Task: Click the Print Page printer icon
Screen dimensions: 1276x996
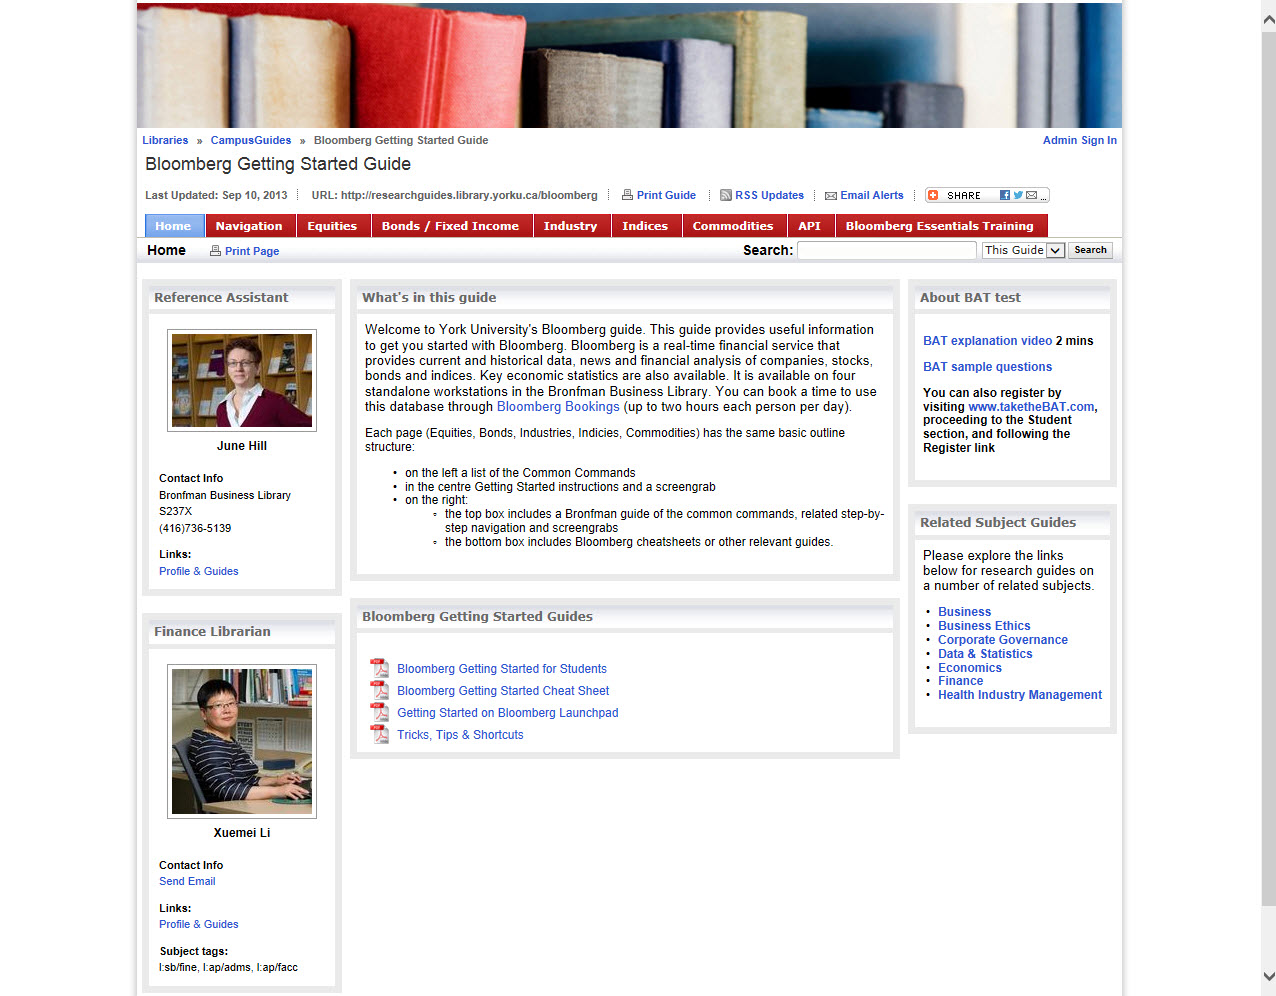Action: coord(215,251)
